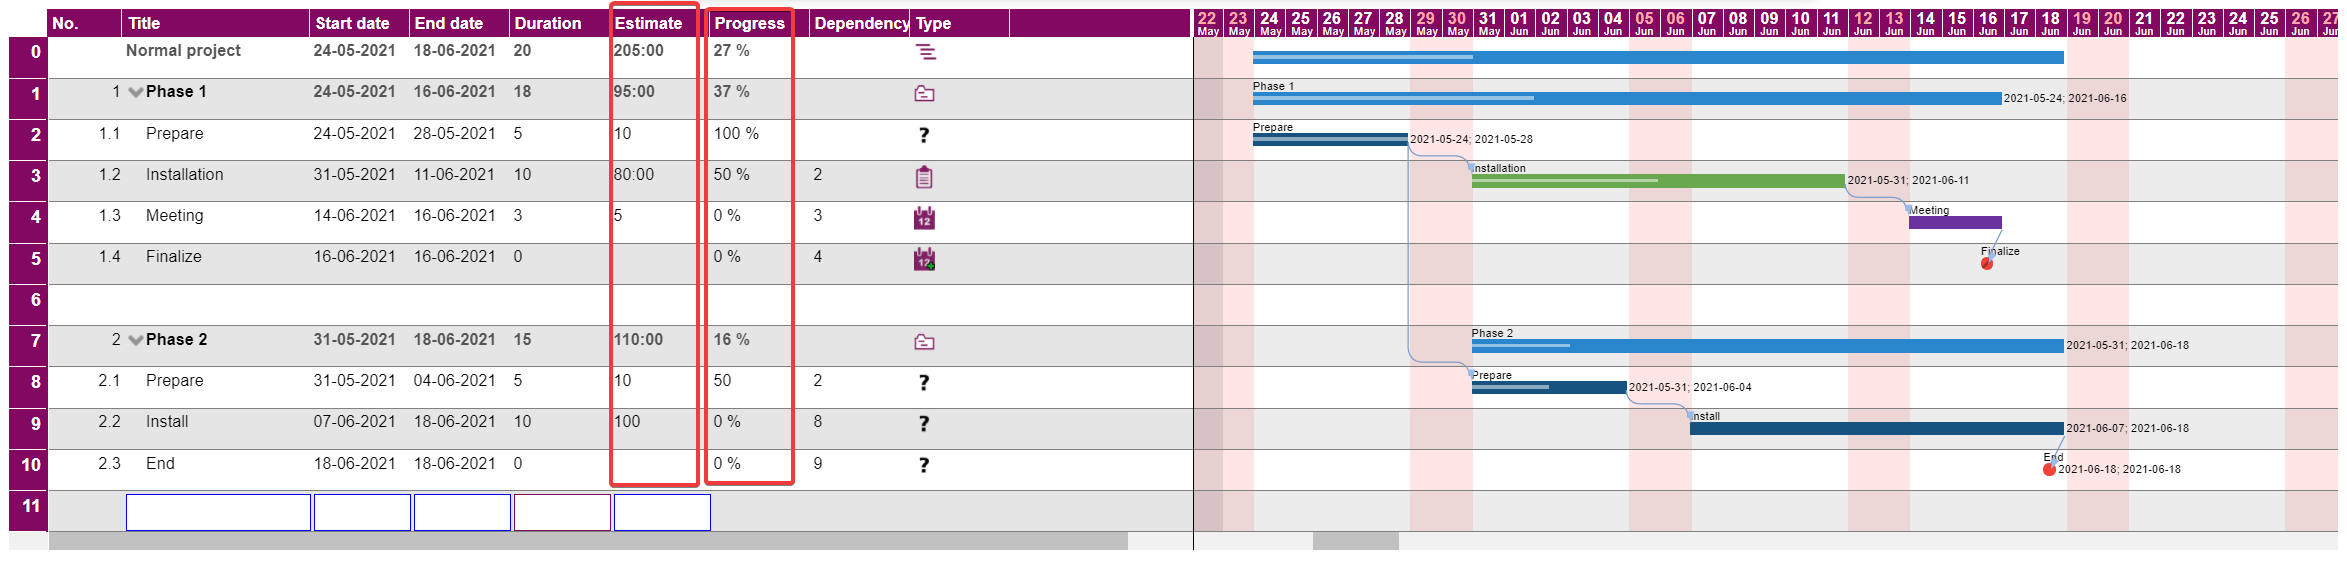
Task: Click the Finalize milestone type icon
Action: (924, 259)
